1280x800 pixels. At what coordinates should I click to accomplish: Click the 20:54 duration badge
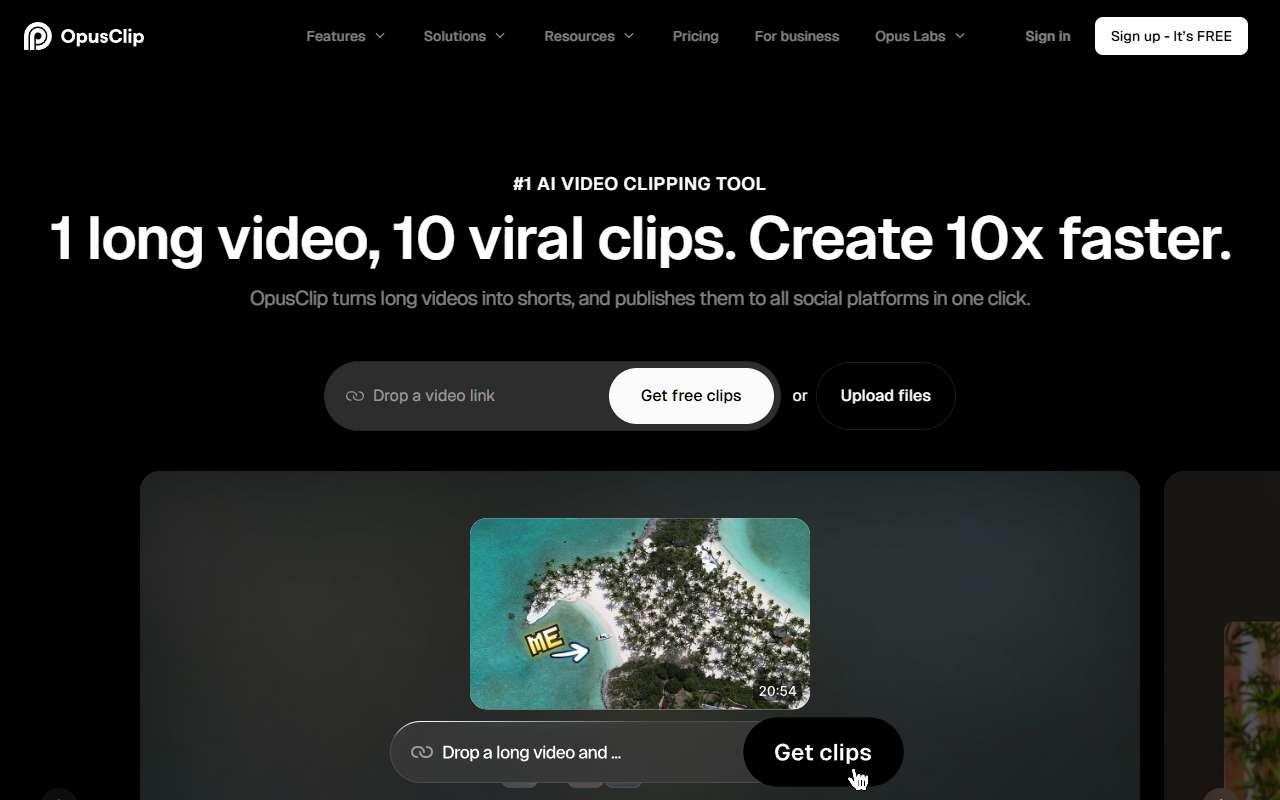(x=778, y=691)
